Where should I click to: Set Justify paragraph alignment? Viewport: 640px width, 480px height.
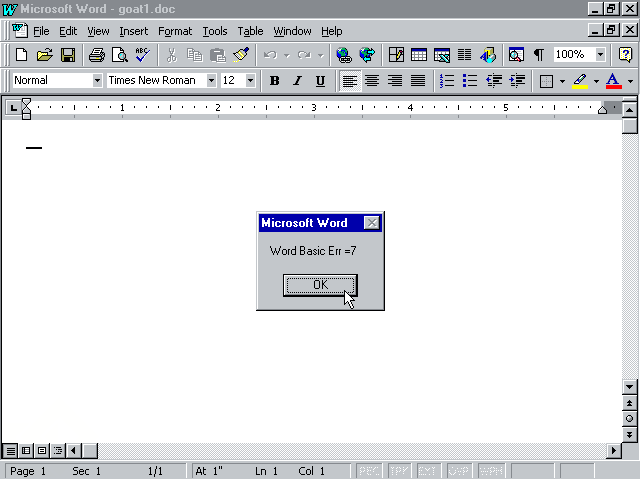pos(418,81)
